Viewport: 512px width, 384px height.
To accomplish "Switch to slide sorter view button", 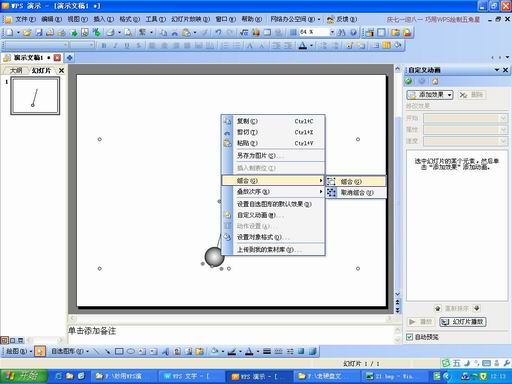I will (13, 340).
